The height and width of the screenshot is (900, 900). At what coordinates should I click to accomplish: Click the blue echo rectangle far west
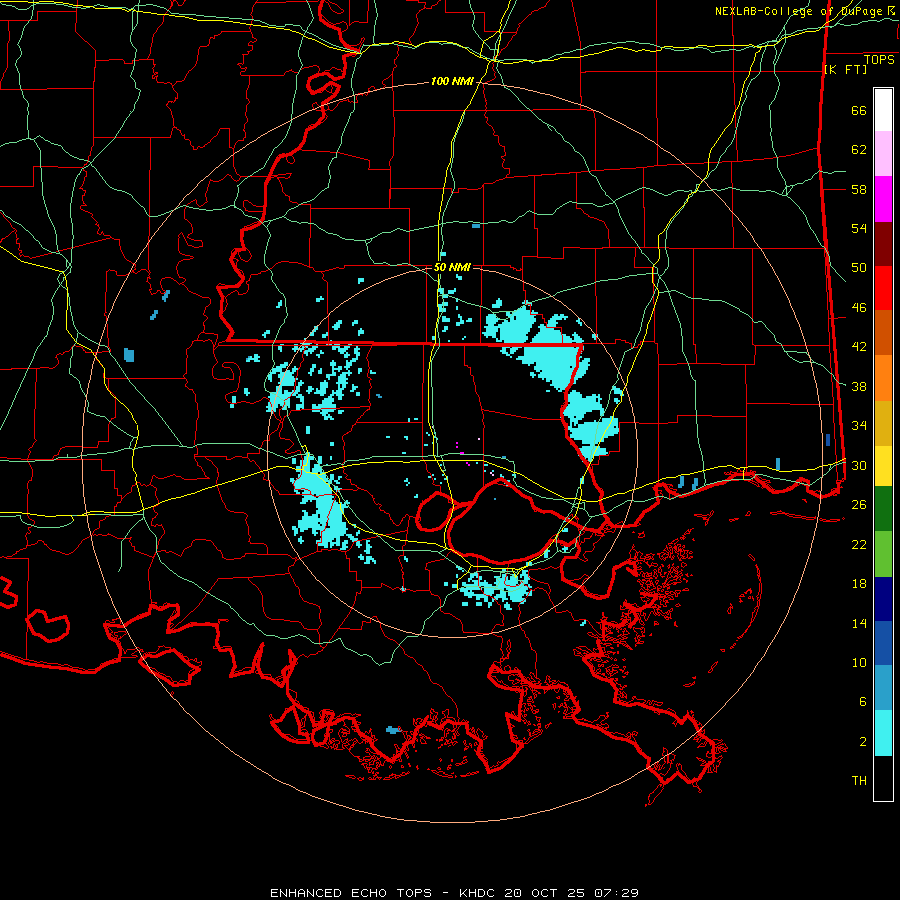click(129, 355)
